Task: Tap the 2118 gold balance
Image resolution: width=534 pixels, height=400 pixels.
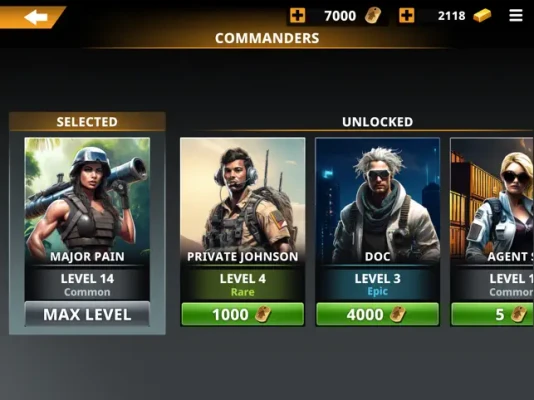Action: (451, 16)
